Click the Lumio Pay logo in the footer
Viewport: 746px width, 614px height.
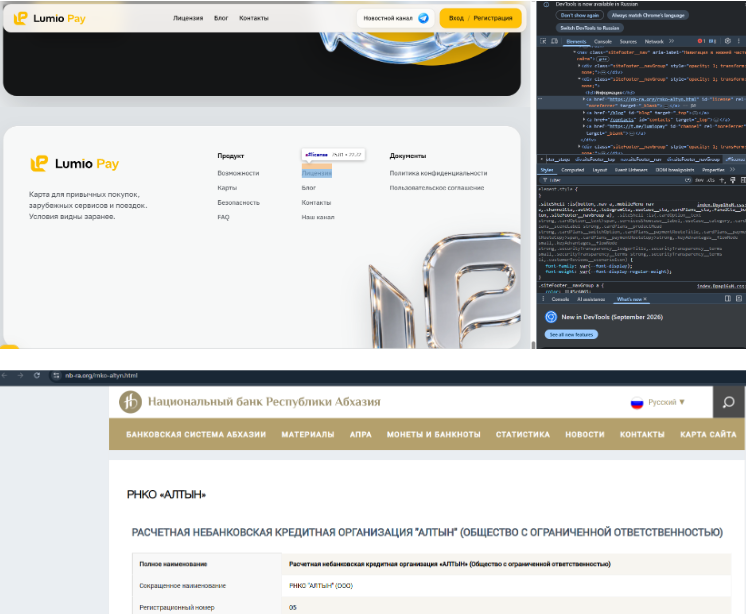75,164
